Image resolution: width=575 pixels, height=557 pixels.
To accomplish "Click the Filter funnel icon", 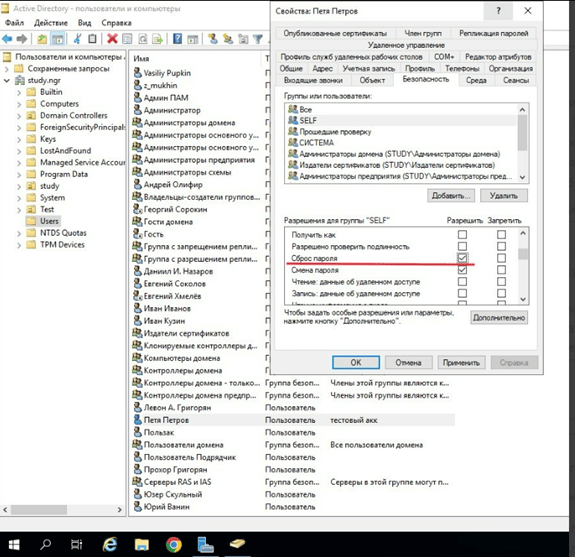I will coord(258,39).
